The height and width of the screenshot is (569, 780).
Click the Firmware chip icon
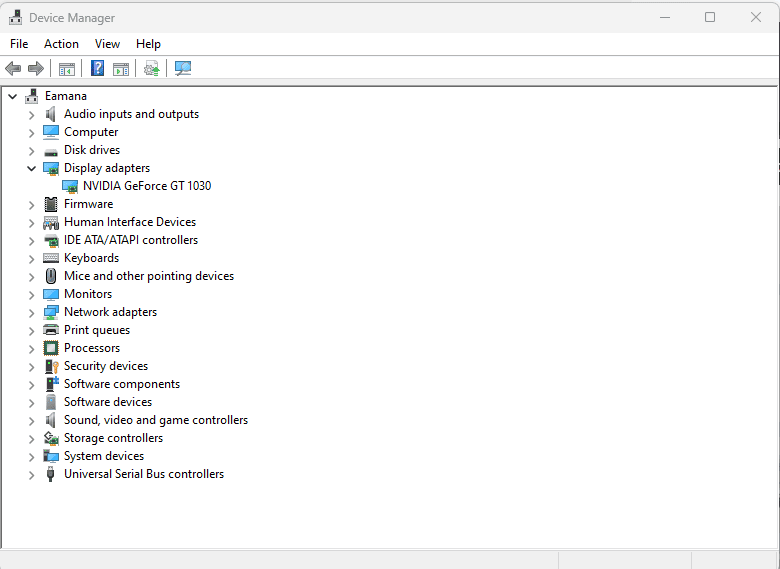(x=51, y=204)
